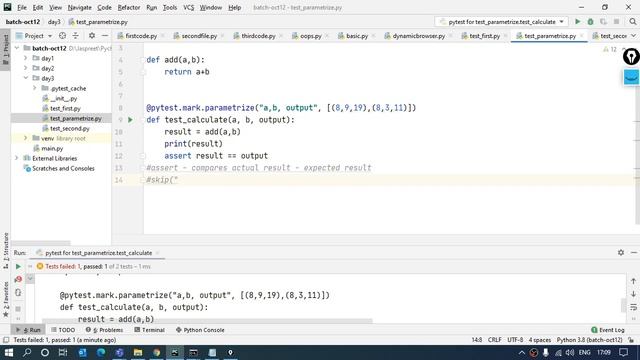The image size is (640, 360).
Task: Click the Run output horizontal scrollbar
Action: click(x=207, y=321)
